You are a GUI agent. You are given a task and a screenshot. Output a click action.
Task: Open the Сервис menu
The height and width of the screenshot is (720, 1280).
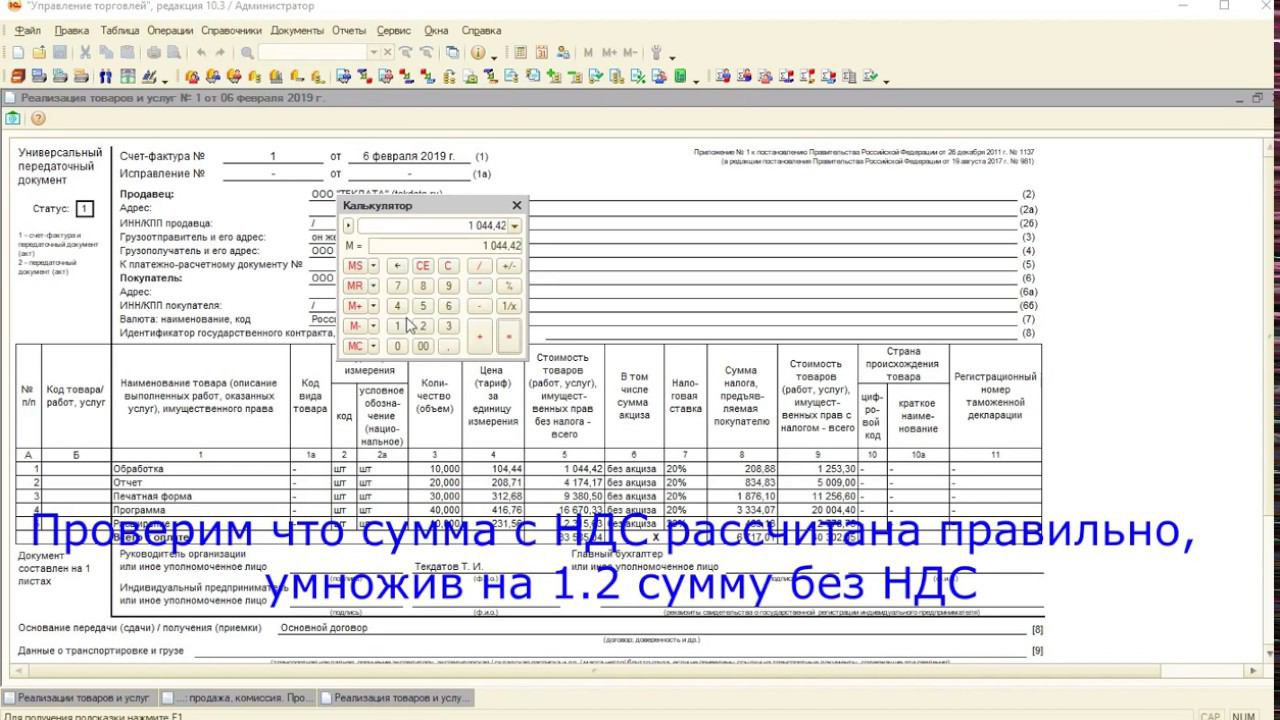[x=394, y=31]
